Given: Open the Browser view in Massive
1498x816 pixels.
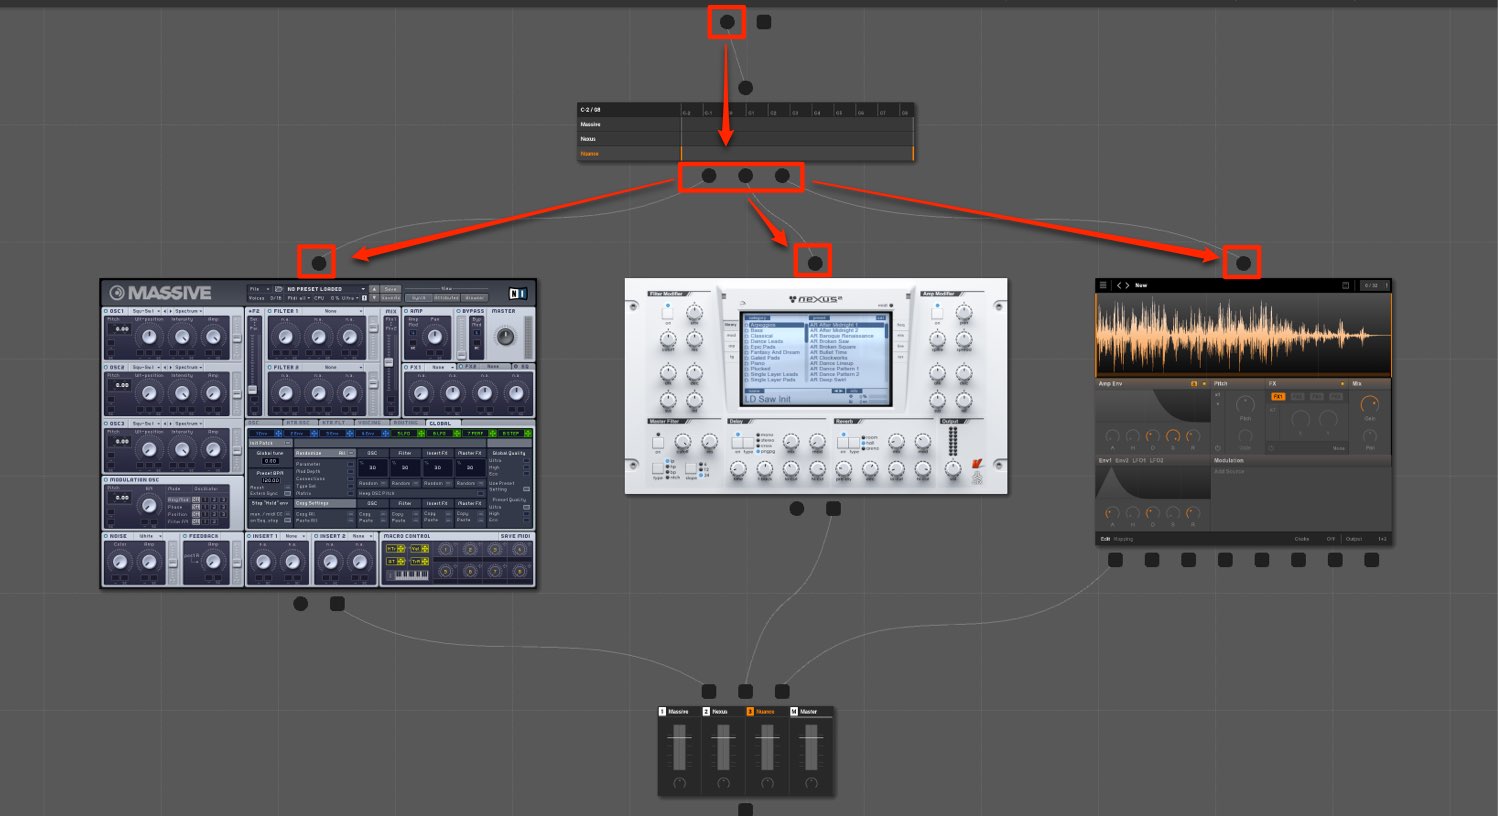Looking at the screenshot, I should pyautogui.click(x=474, y=298).
